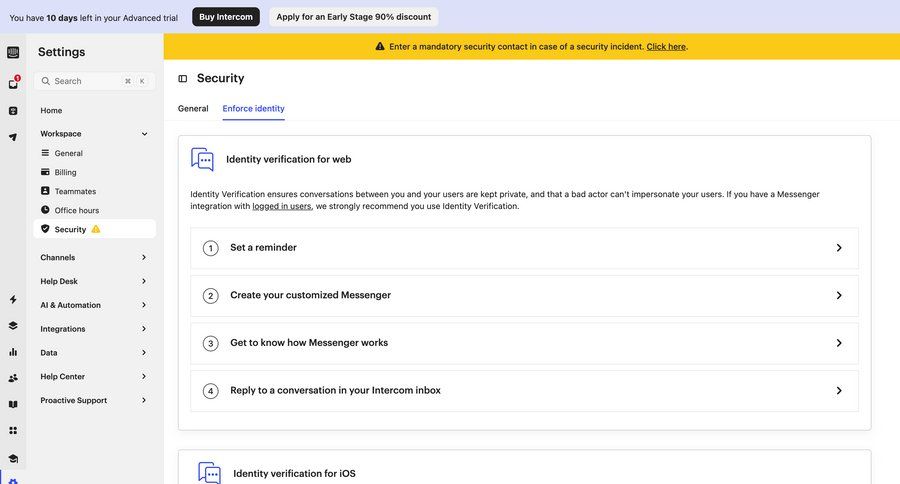Screen dimensions: 900x484
Task: Expand the Data section
Action: coord(144,353)
